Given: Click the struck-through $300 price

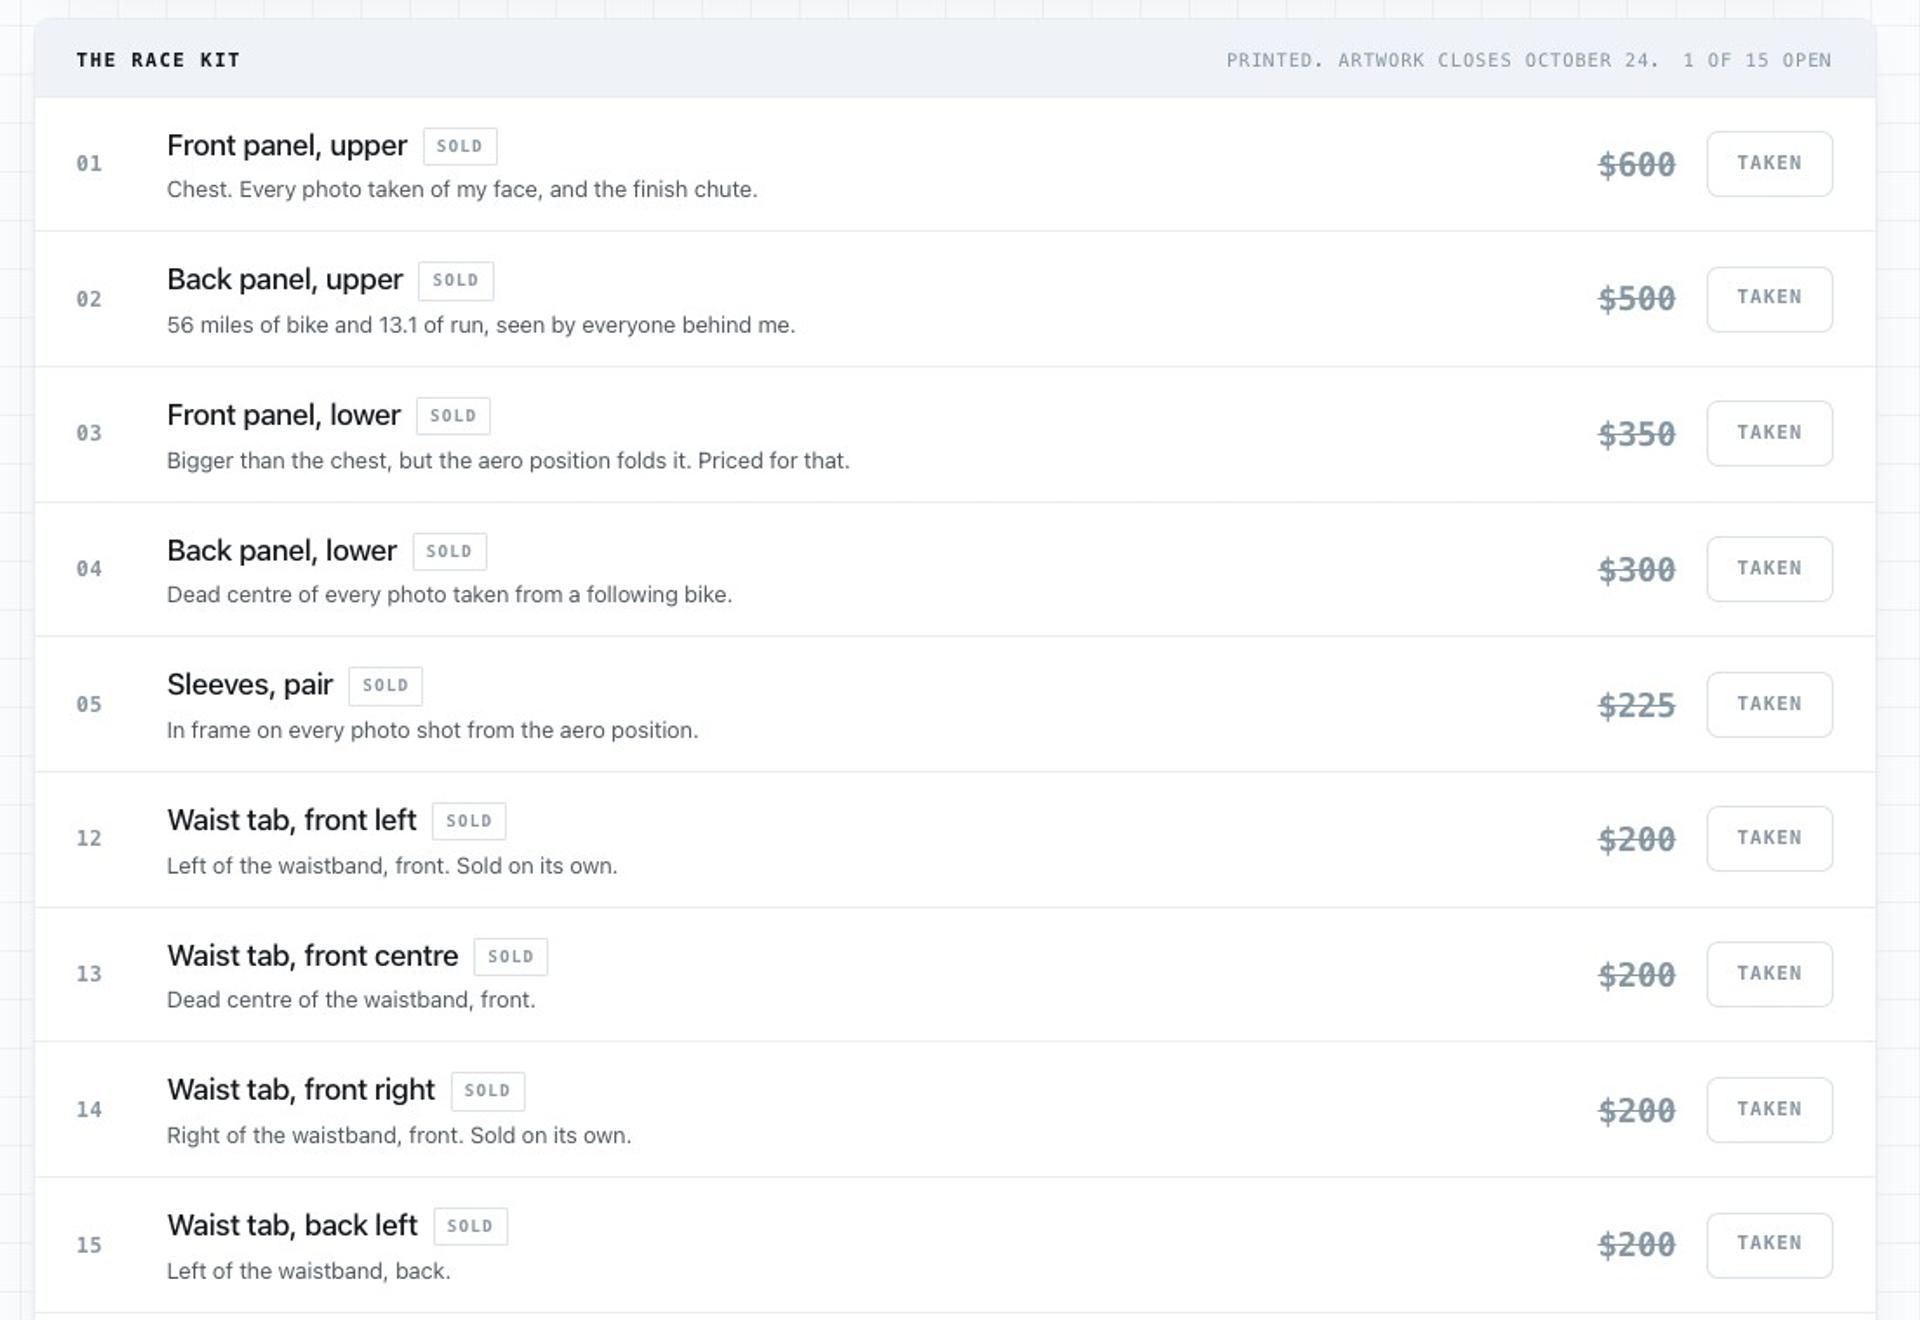Looking at the screenshot, I should pyautogui.click(x=1637, y=570).
